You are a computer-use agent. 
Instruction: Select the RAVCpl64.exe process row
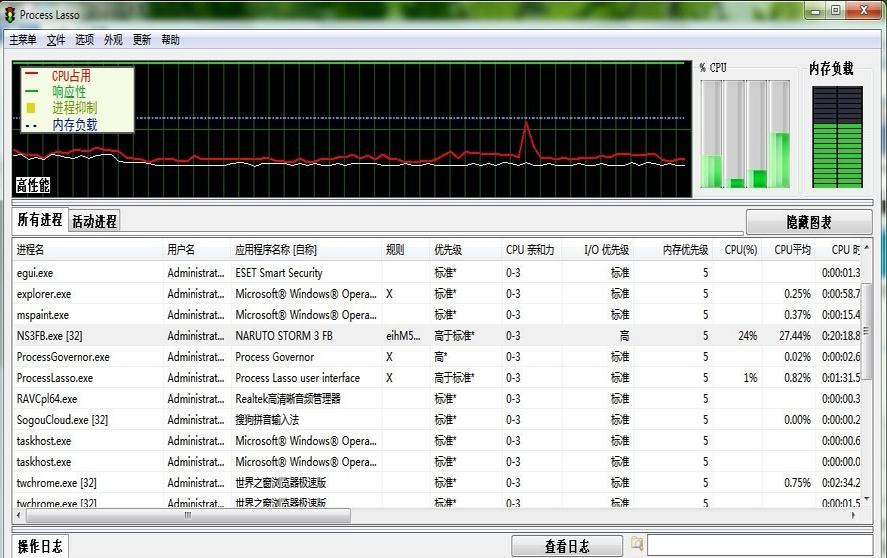pyautogui.click(x=437, y=398)
